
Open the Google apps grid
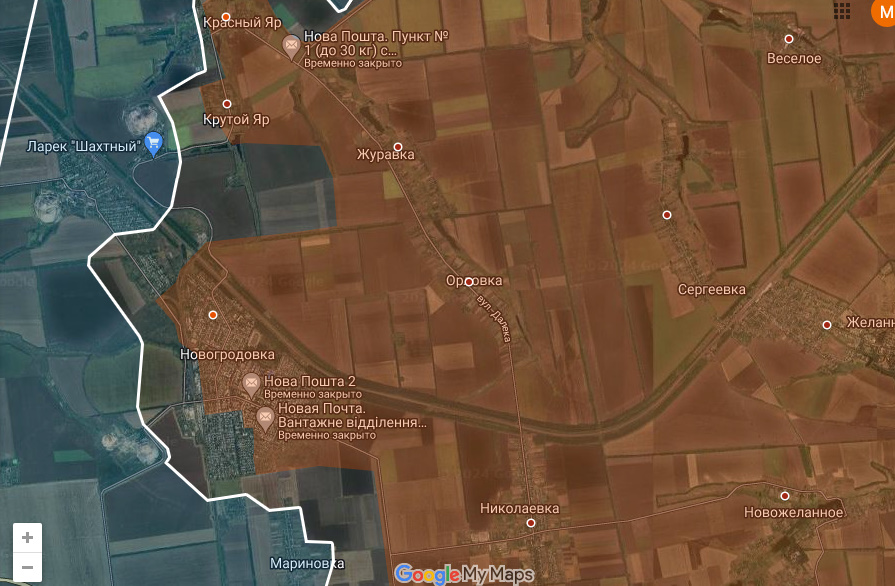(842, 11)
